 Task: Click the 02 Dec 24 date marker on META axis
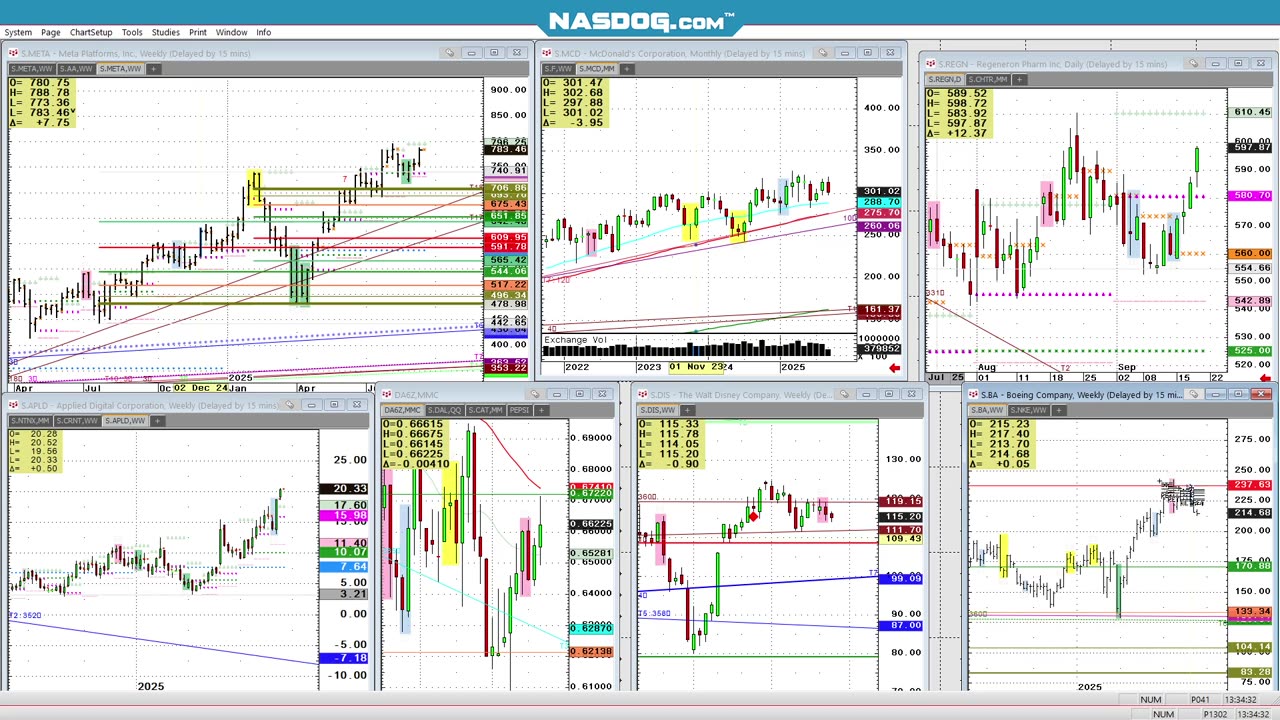(200, 388)
